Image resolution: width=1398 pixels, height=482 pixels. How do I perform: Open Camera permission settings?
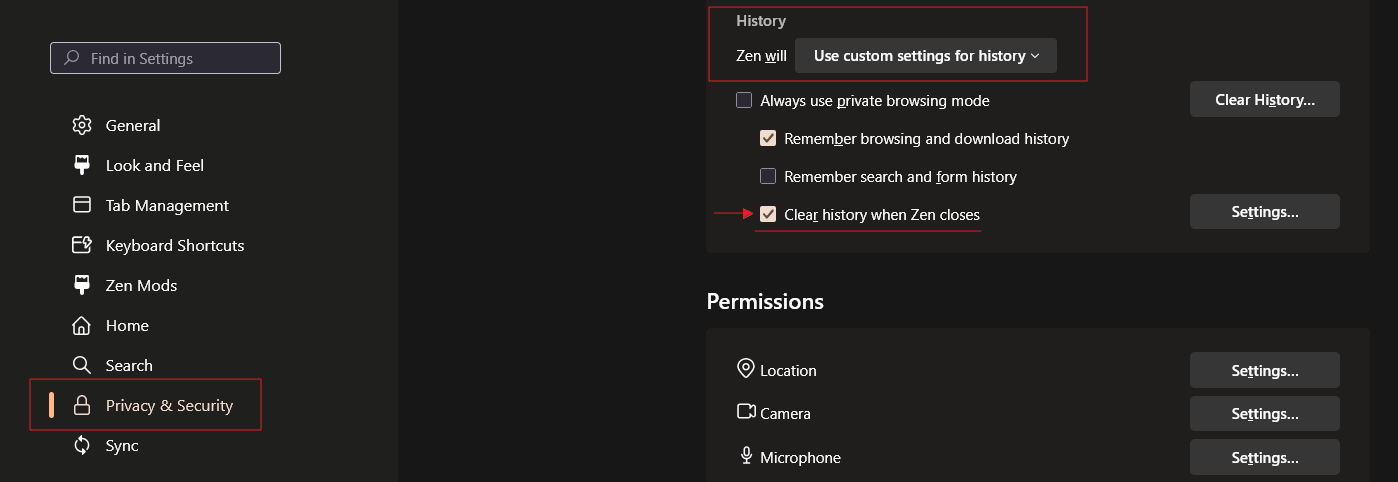tap(1264, 413)
